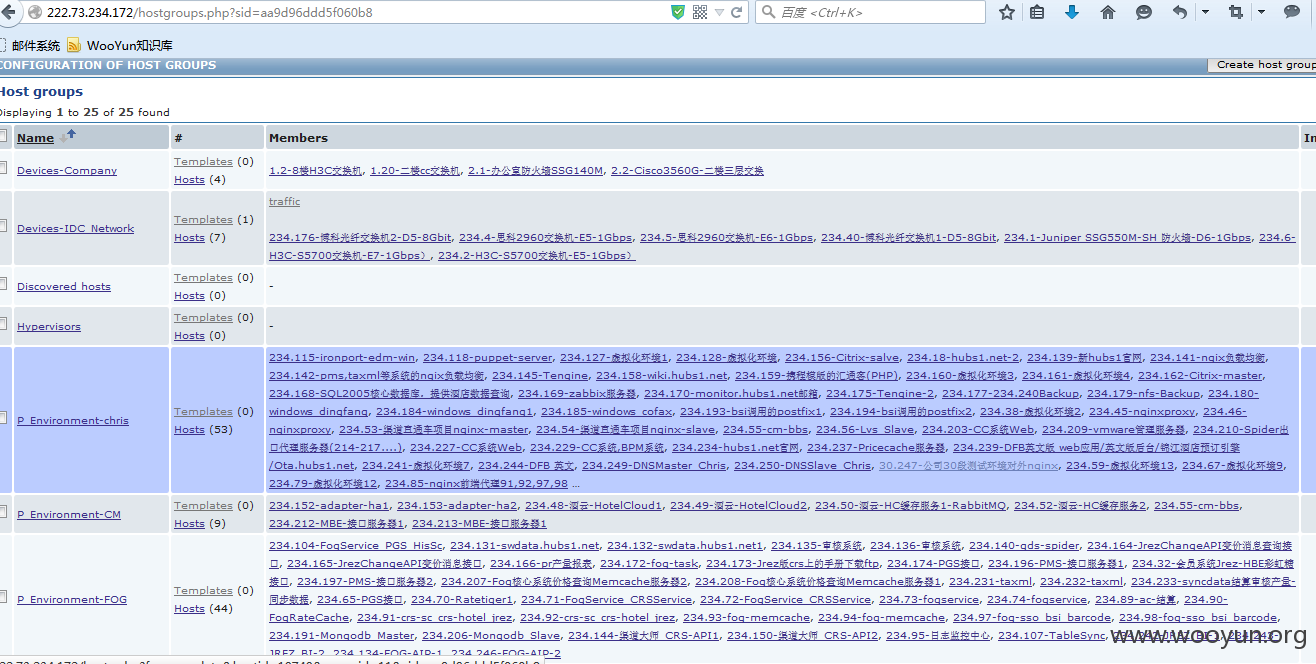
Task: Bookmark this page with the star icon
Action: point(1007,12)
